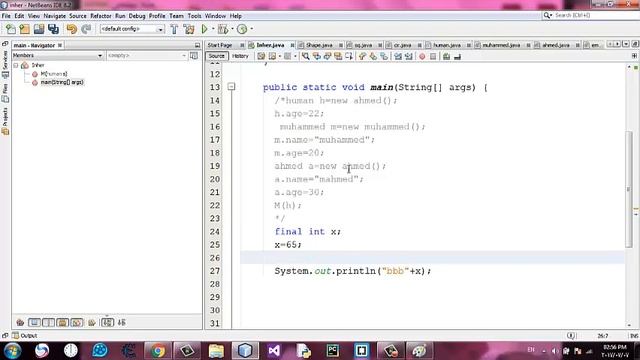This screenshot has width=640, height=360.
Task: Run the project with the green arrow
Action: click(x=204, y=29)
